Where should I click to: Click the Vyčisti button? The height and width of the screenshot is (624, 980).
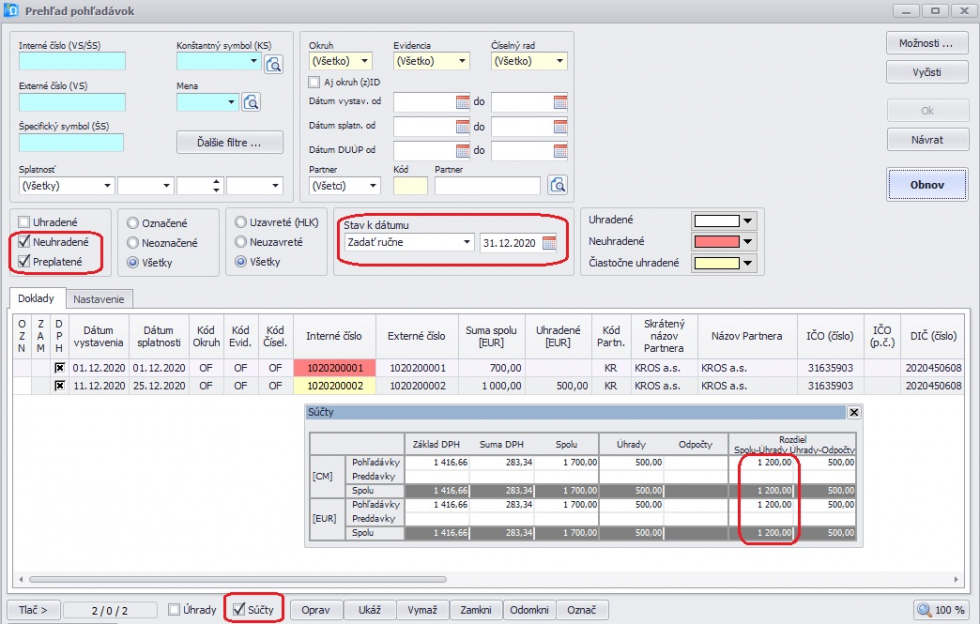click(x=926, y=72)
